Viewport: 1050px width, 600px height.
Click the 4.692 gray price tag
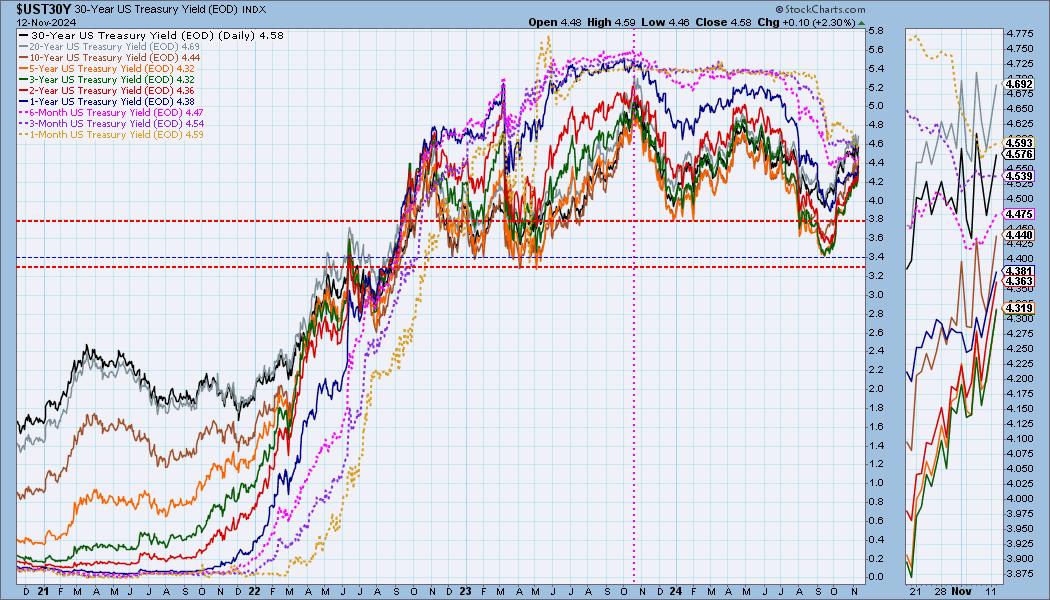[1019, 84]
